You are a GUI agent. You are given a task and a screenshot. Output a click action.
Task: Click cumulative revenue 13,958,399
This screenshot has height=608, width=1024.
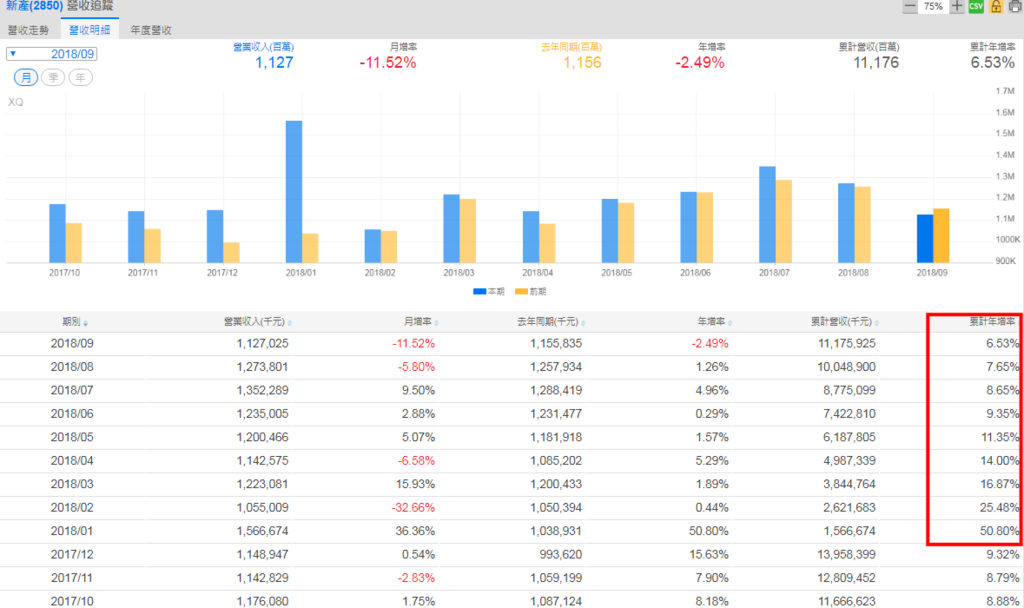[x=847, y=555]
